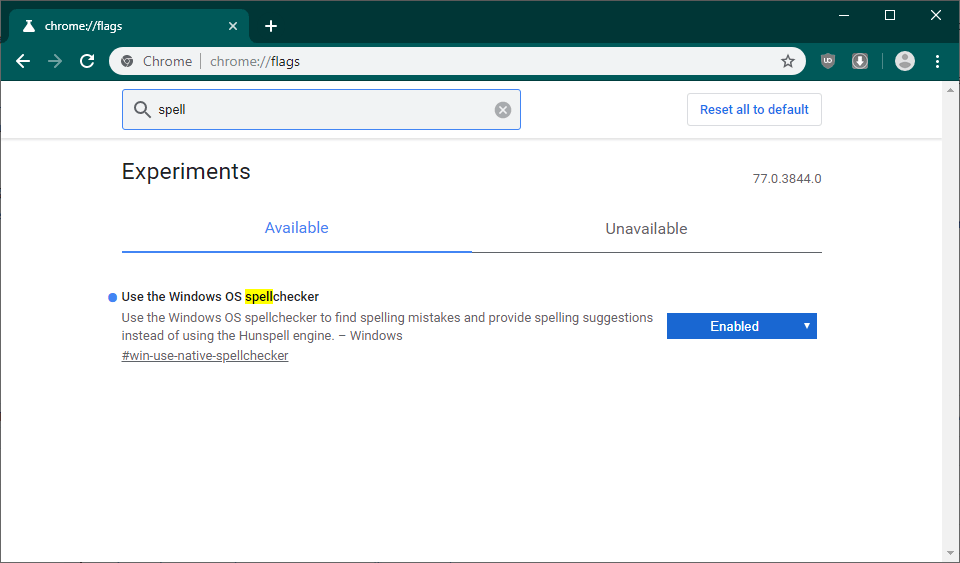This screenshot has height=563, width=960.
Task: Open a new tab with the plus button
Action: tap(271, 26)
